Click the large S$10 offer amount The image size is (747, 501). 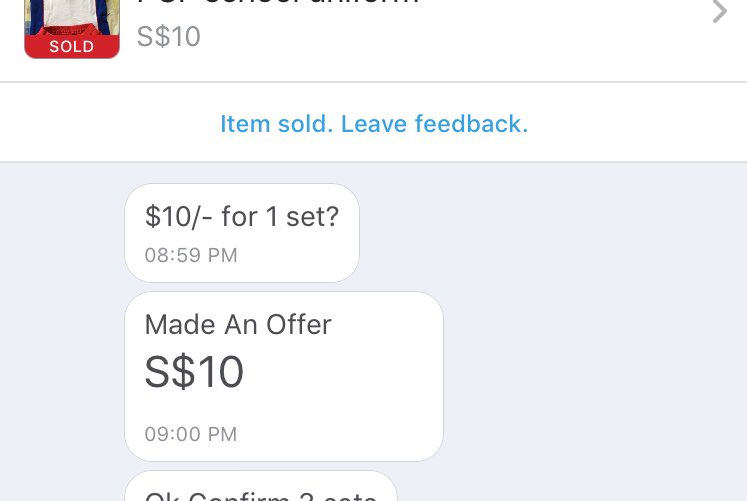194,372
